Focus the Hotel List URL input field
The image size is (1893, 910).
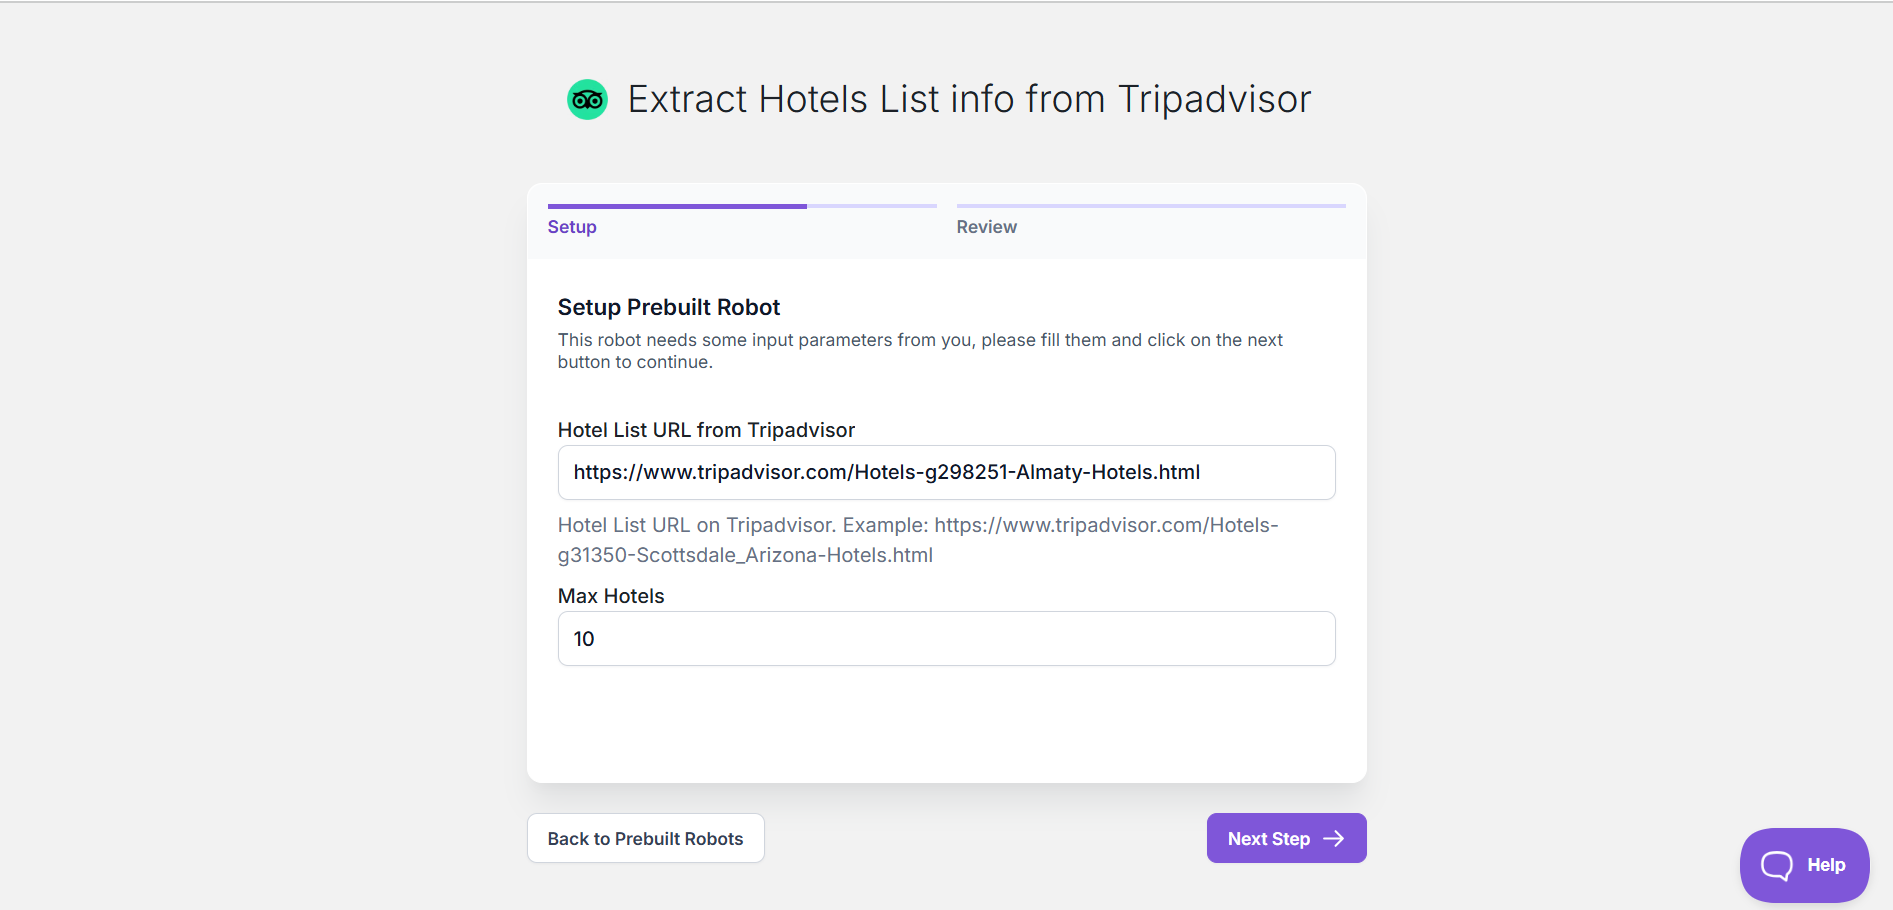coord(945,473)
